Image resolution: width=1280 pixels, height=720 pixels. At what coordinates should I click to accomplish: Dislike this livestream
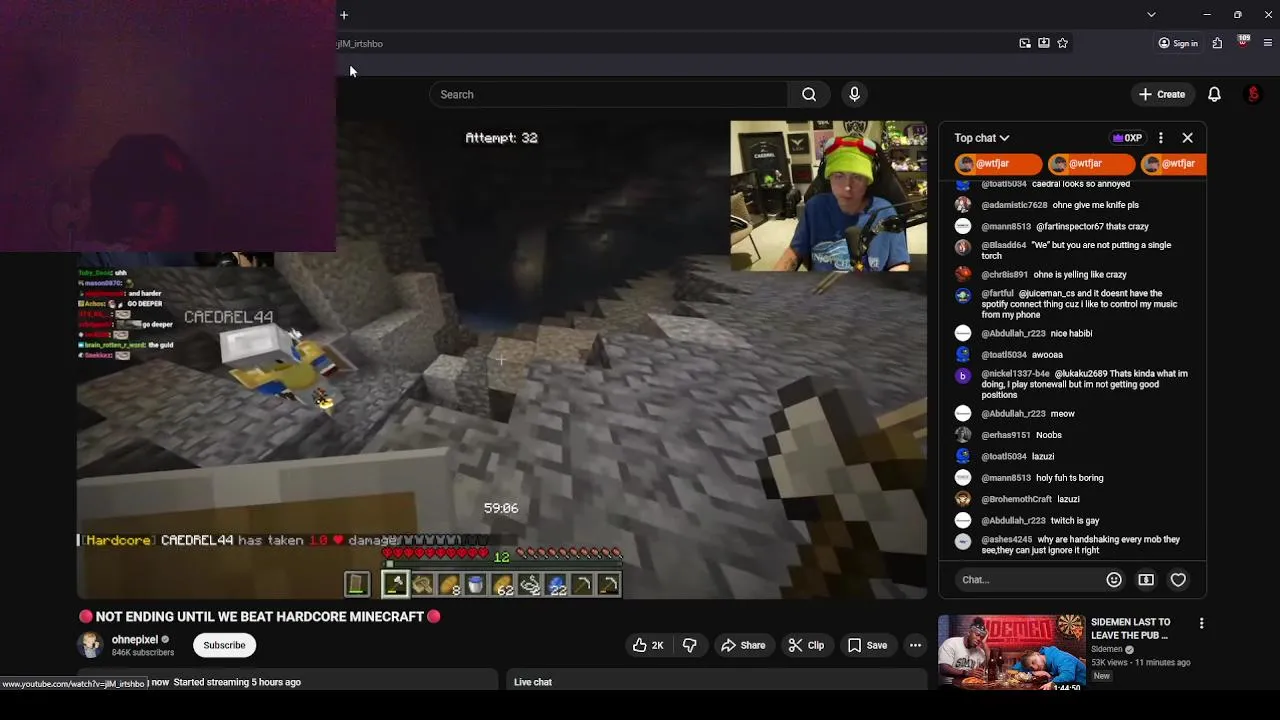[x=690, y=645]
